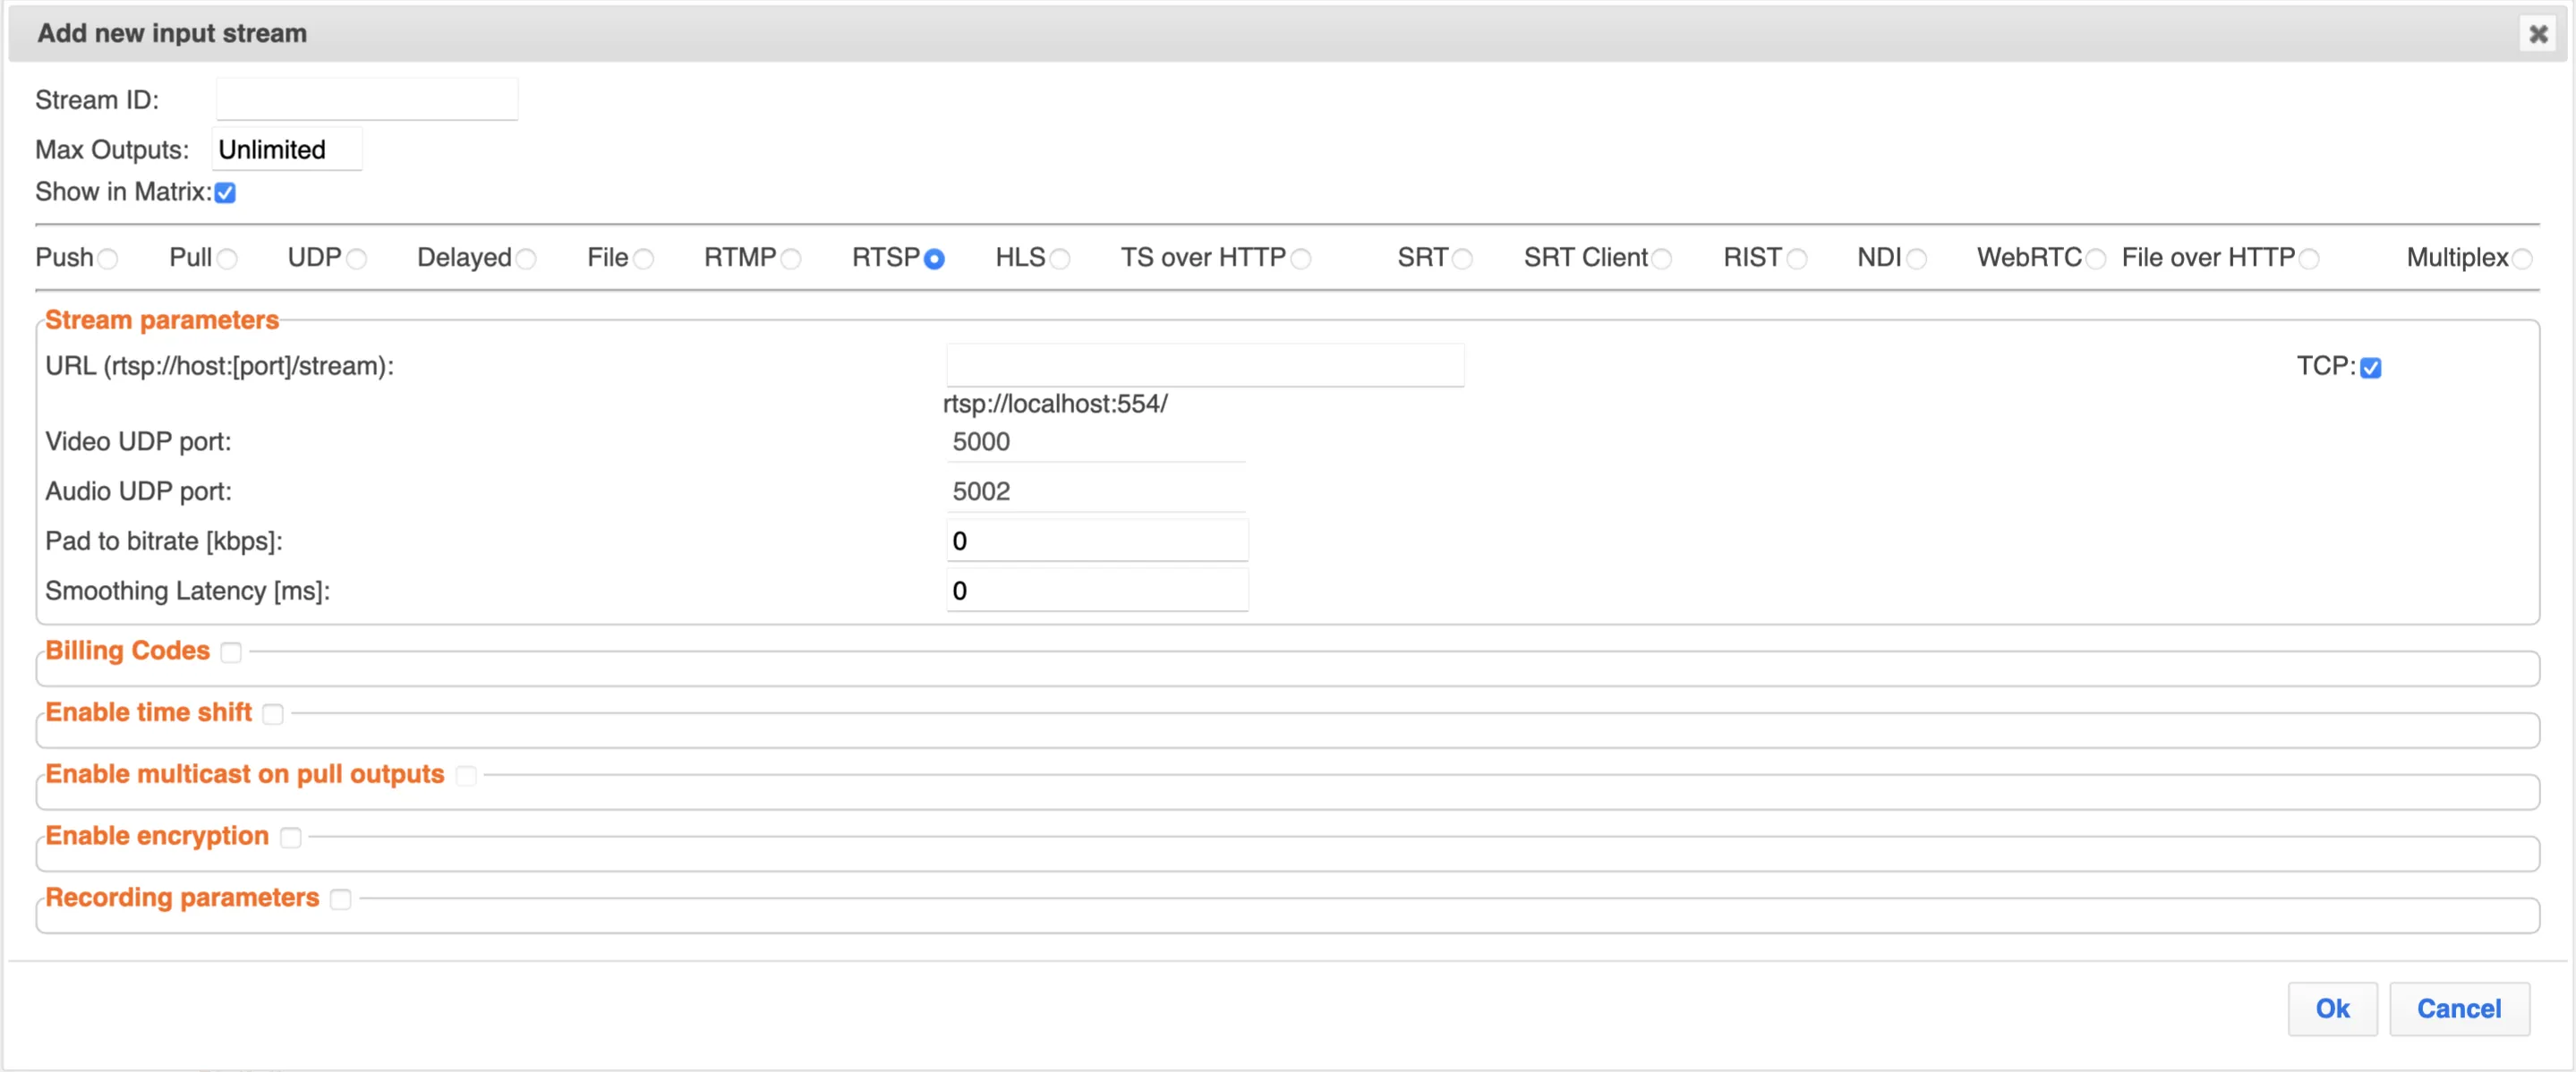Viewport: 2576px width, 1072px height.
Task: Click the Max Outputs field showing Unlimited
Action: (287, 149)
